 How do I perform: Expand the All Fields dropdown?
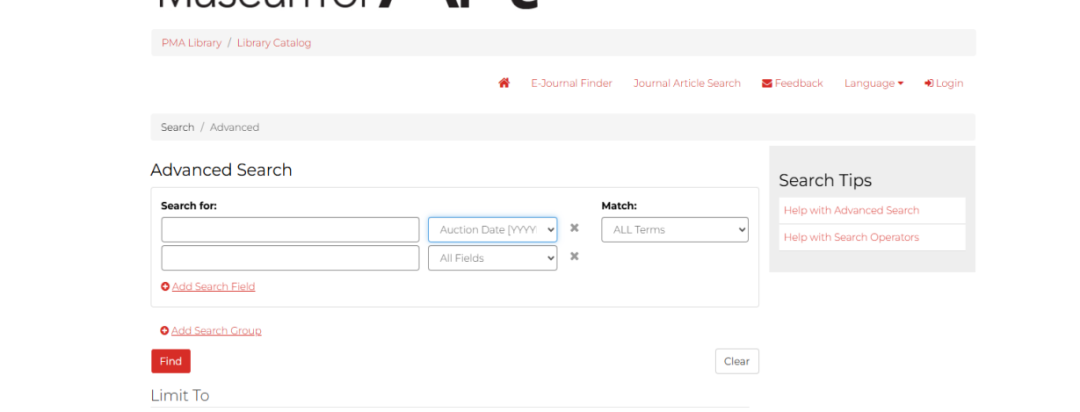pos(492,258)
